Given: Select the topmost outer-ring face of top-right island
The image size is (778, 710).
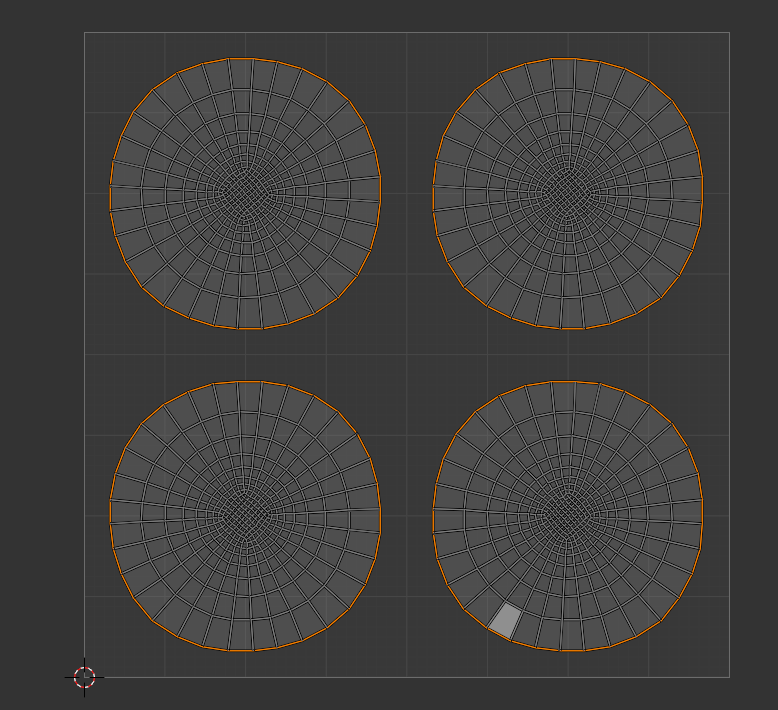Looking at the screenshot, I should (563, 73).
